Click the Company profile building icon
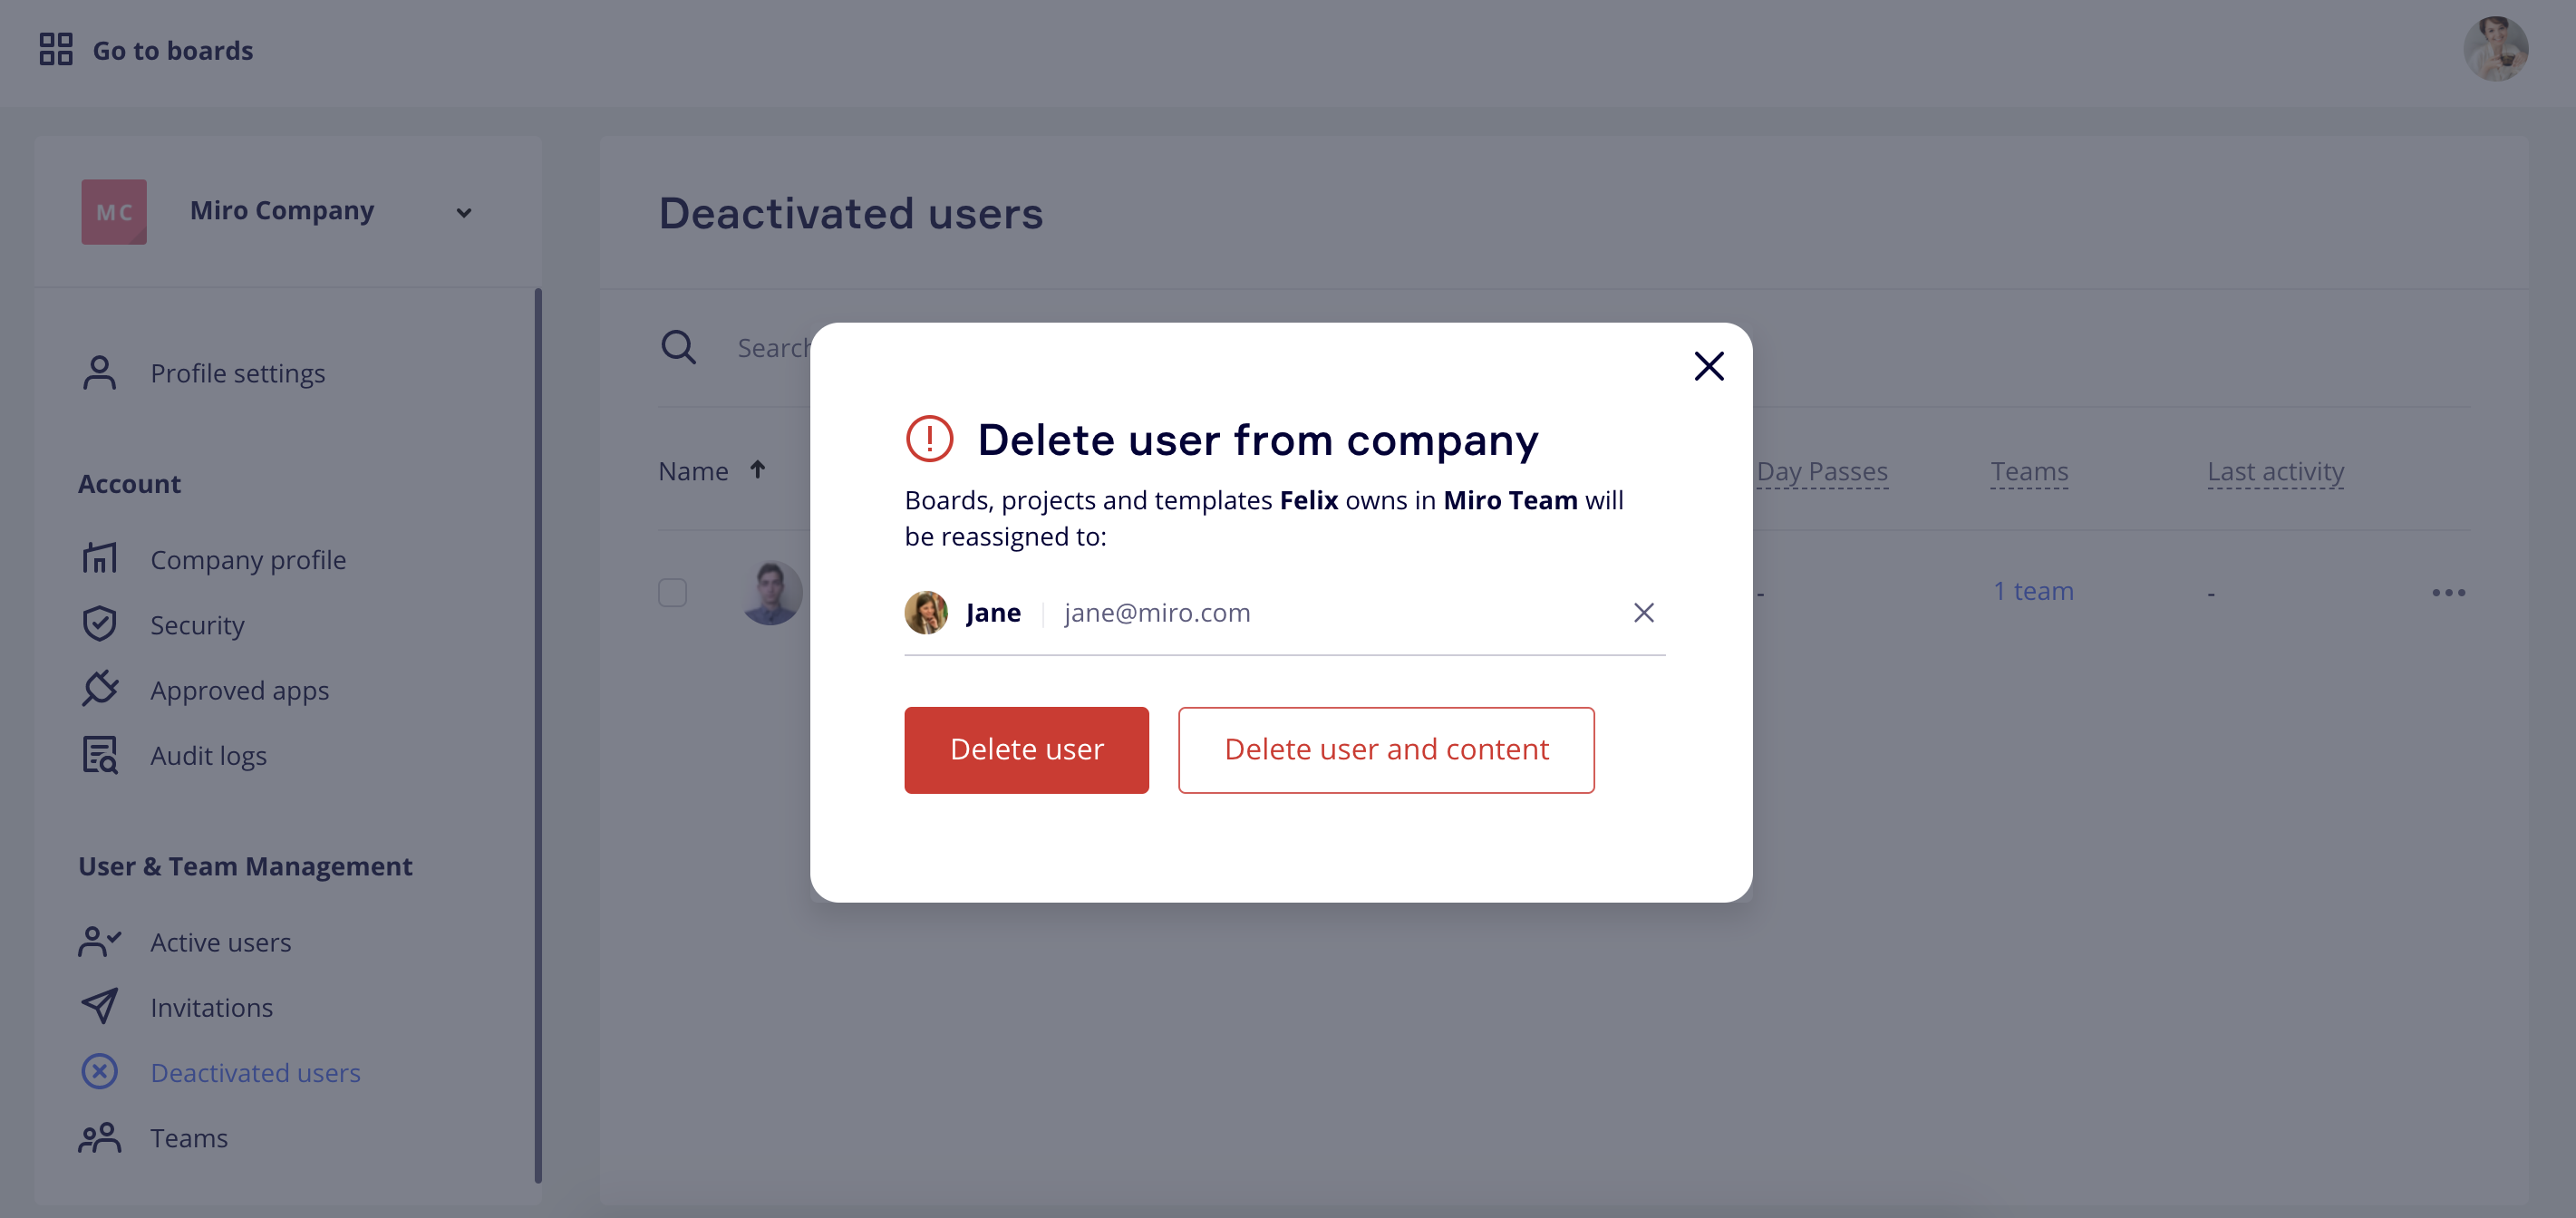Viewport: 2576px width, 1218px height. (x=99, y=558)
